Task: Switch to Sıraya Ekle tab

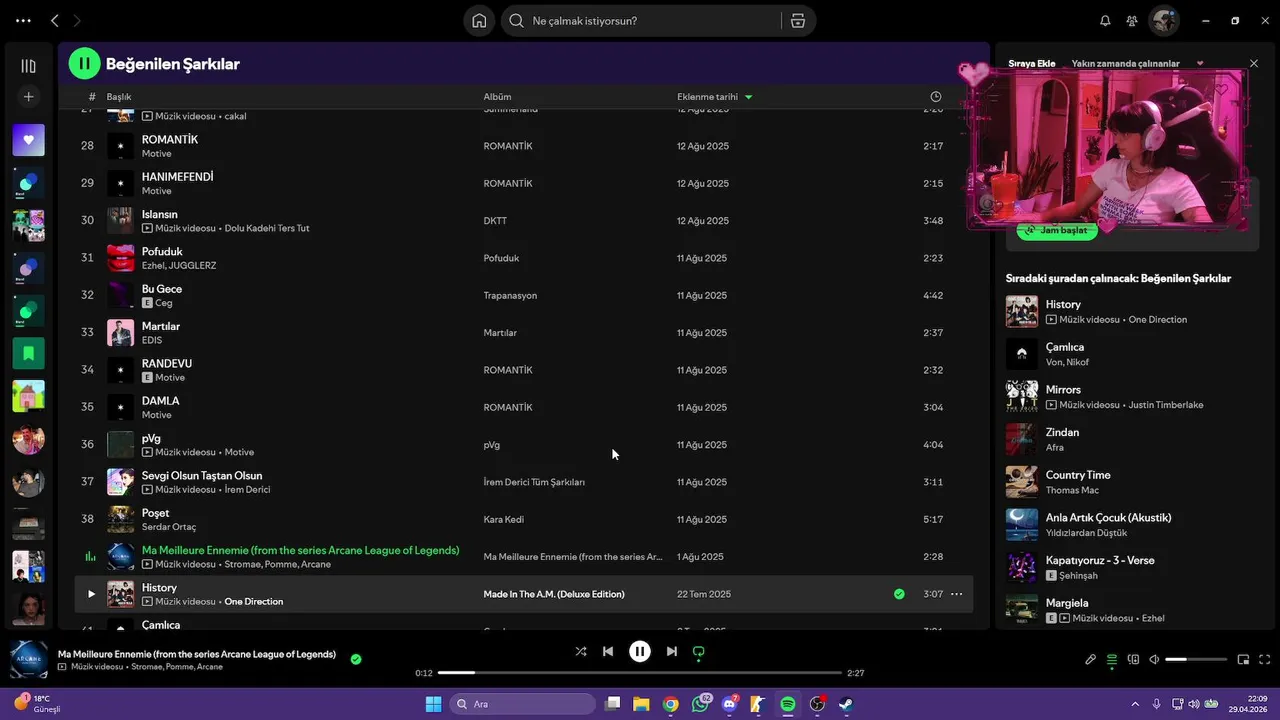Action: [x=1031, y=63]
